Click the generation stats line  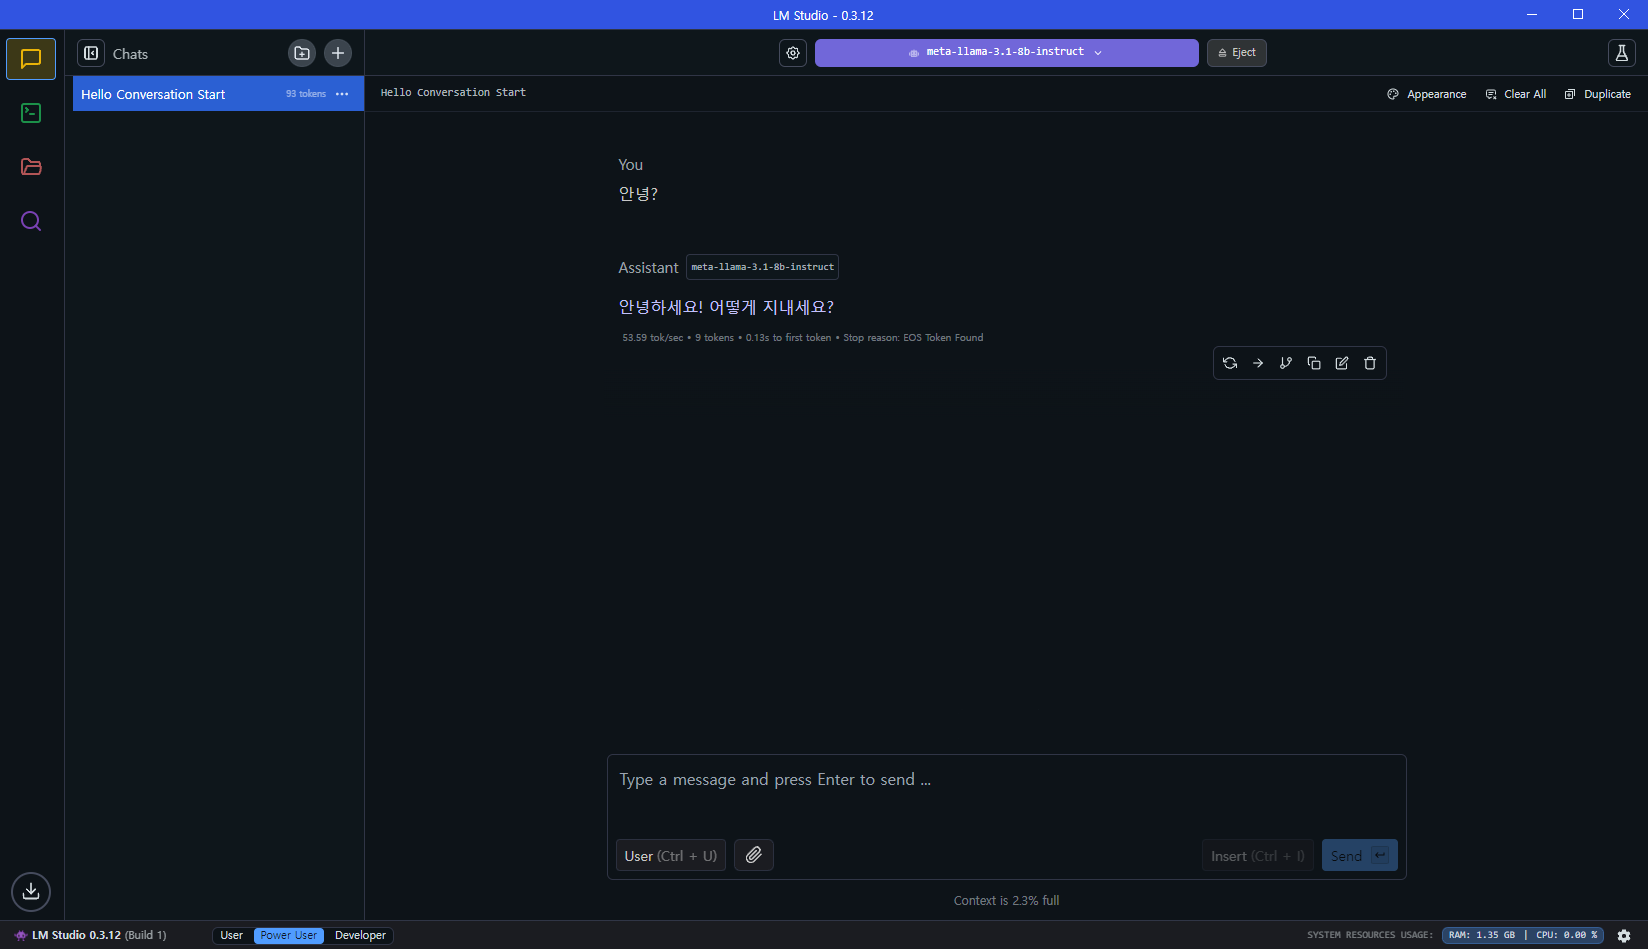click(802, 338)
